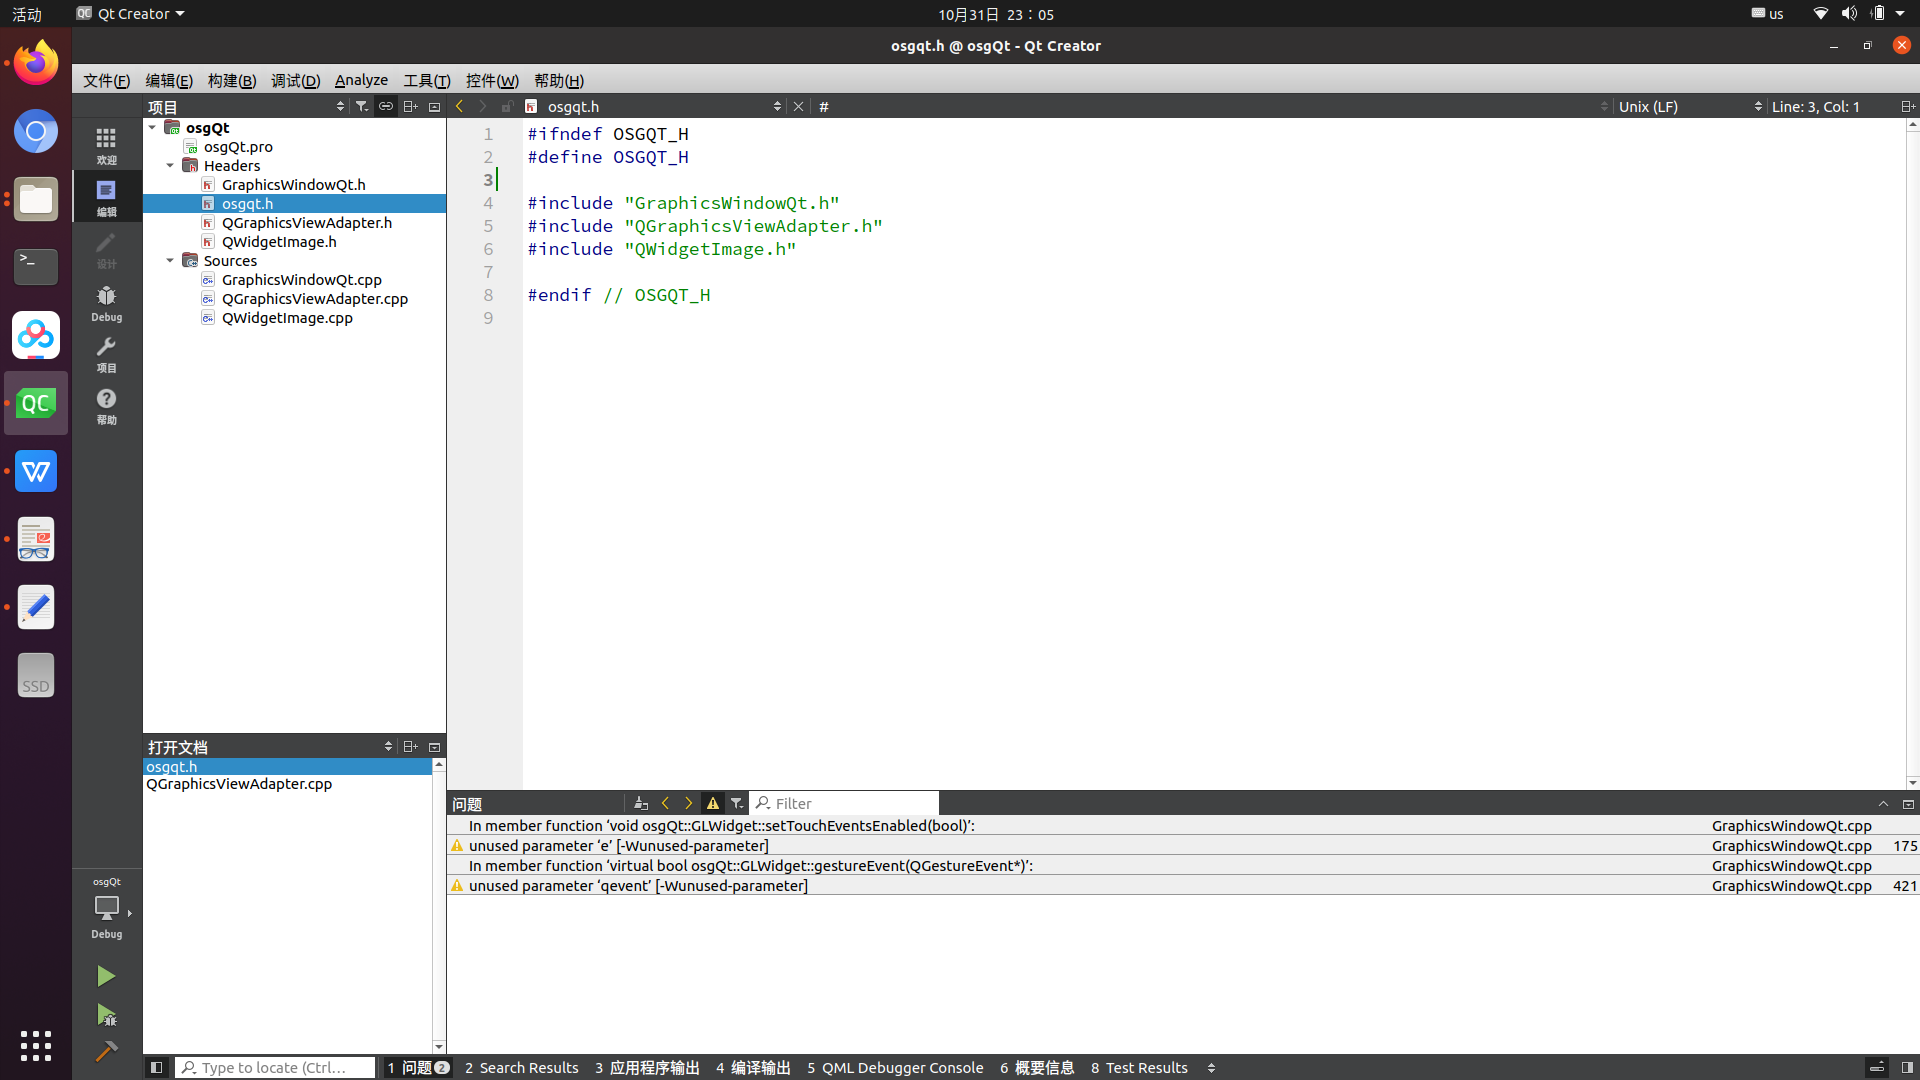Open the Analyze menu
The image size is (1920, 1080).
tap(361, 80)
